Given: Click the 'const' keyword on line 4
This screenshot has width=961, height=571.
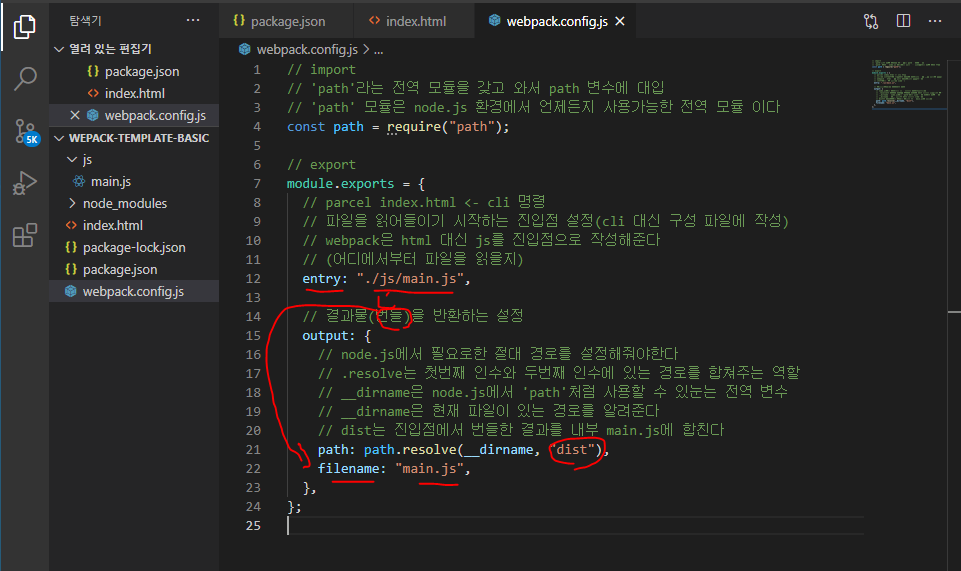Looking at the screenshot, I should pos(306,127).
